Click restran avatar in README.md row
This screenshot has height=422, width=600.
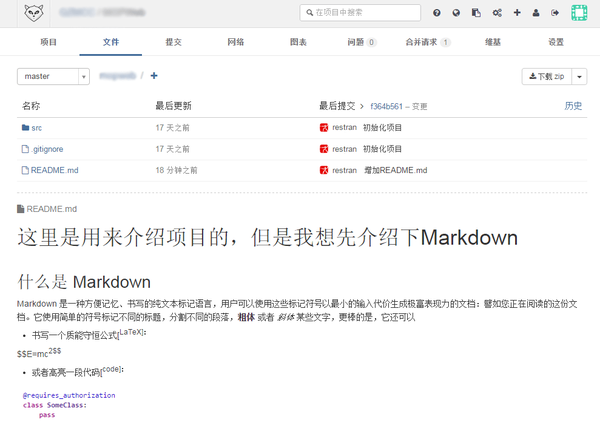pos(324,170)
